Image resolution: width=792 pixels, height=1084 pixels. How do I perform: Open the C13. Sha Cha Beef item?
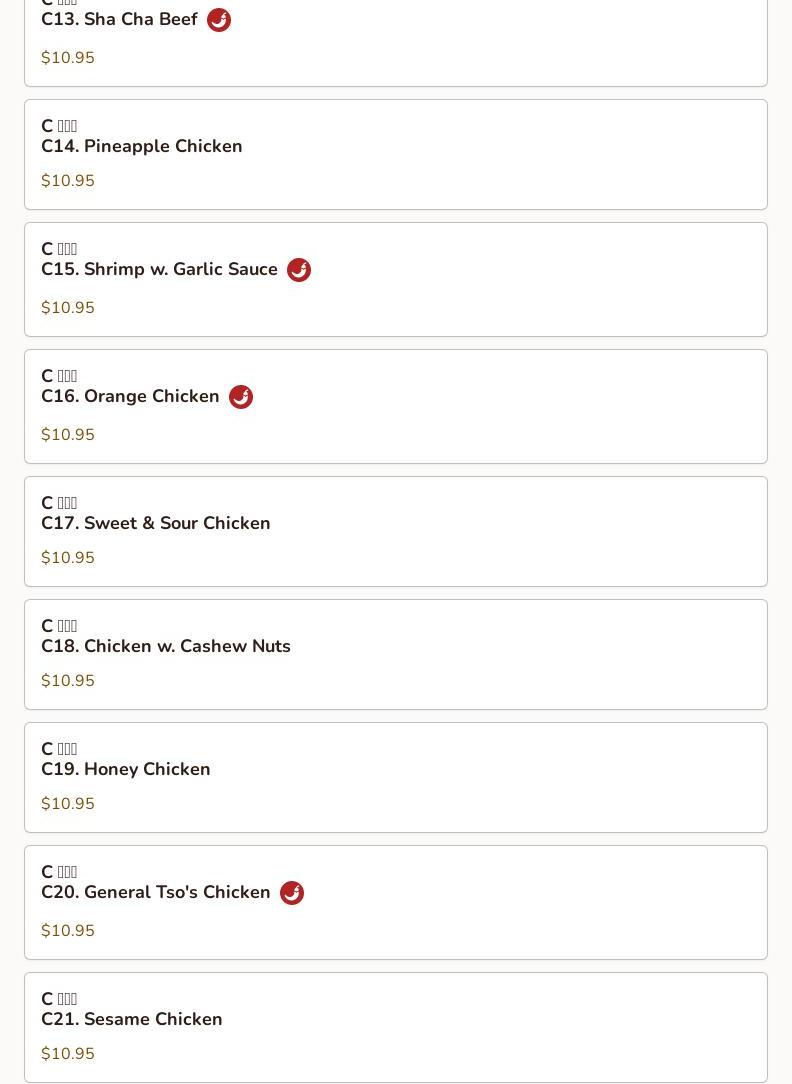pos(120,19)
